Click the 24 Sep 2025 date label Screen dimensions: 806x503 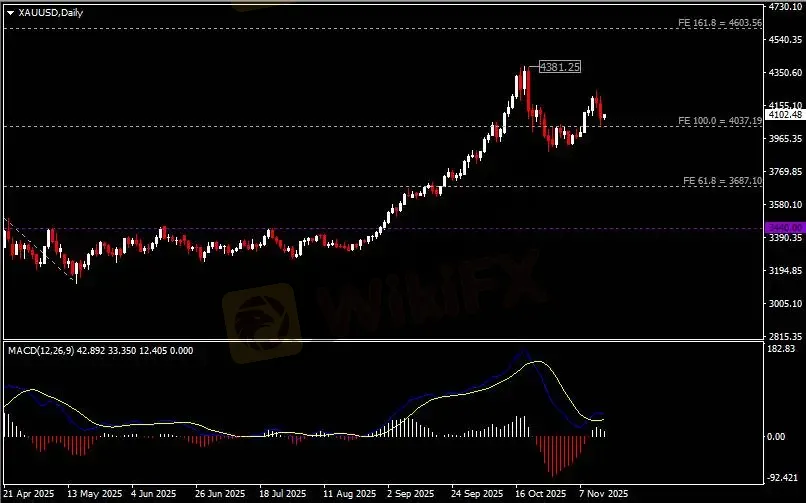(477, 494)
